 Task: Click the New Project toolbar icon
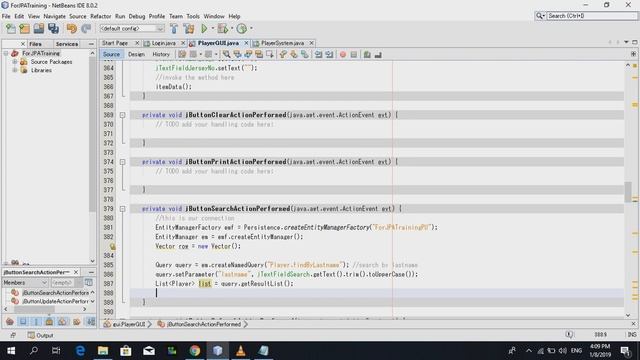click(x=24, y=29)
